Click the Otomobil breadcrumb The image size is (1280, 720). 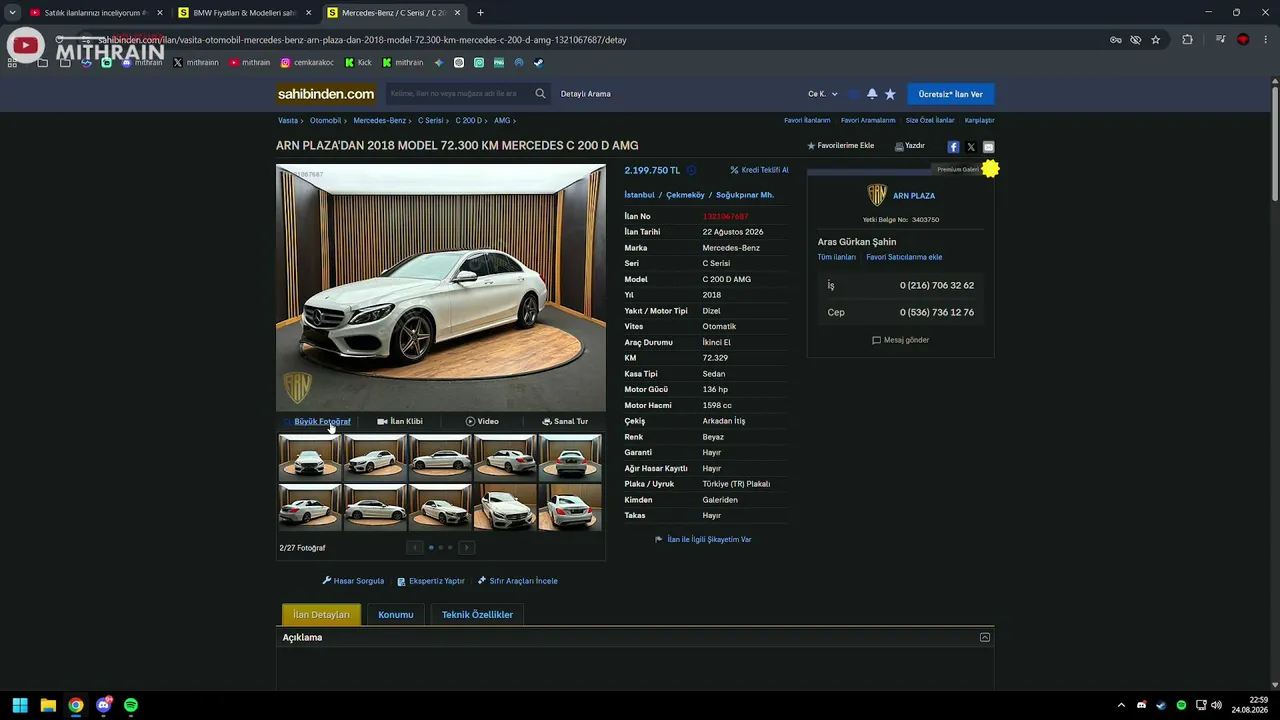click(326, 120)
